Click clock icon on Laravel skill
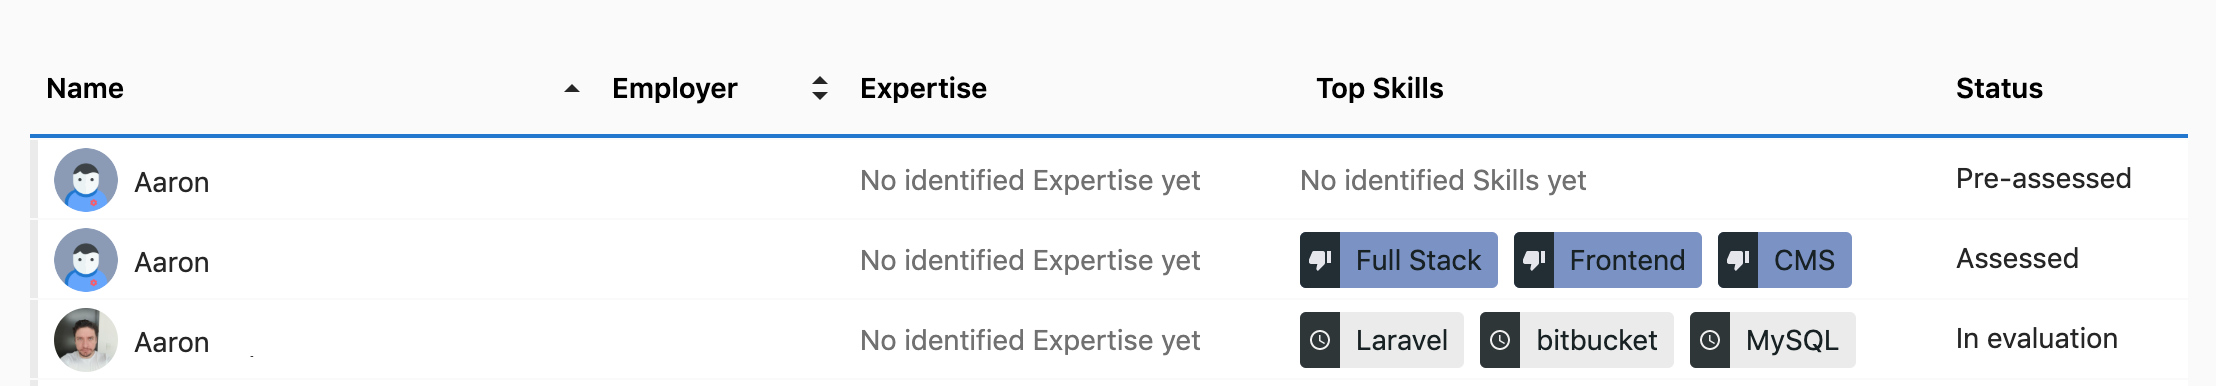 pos(1320,340)
